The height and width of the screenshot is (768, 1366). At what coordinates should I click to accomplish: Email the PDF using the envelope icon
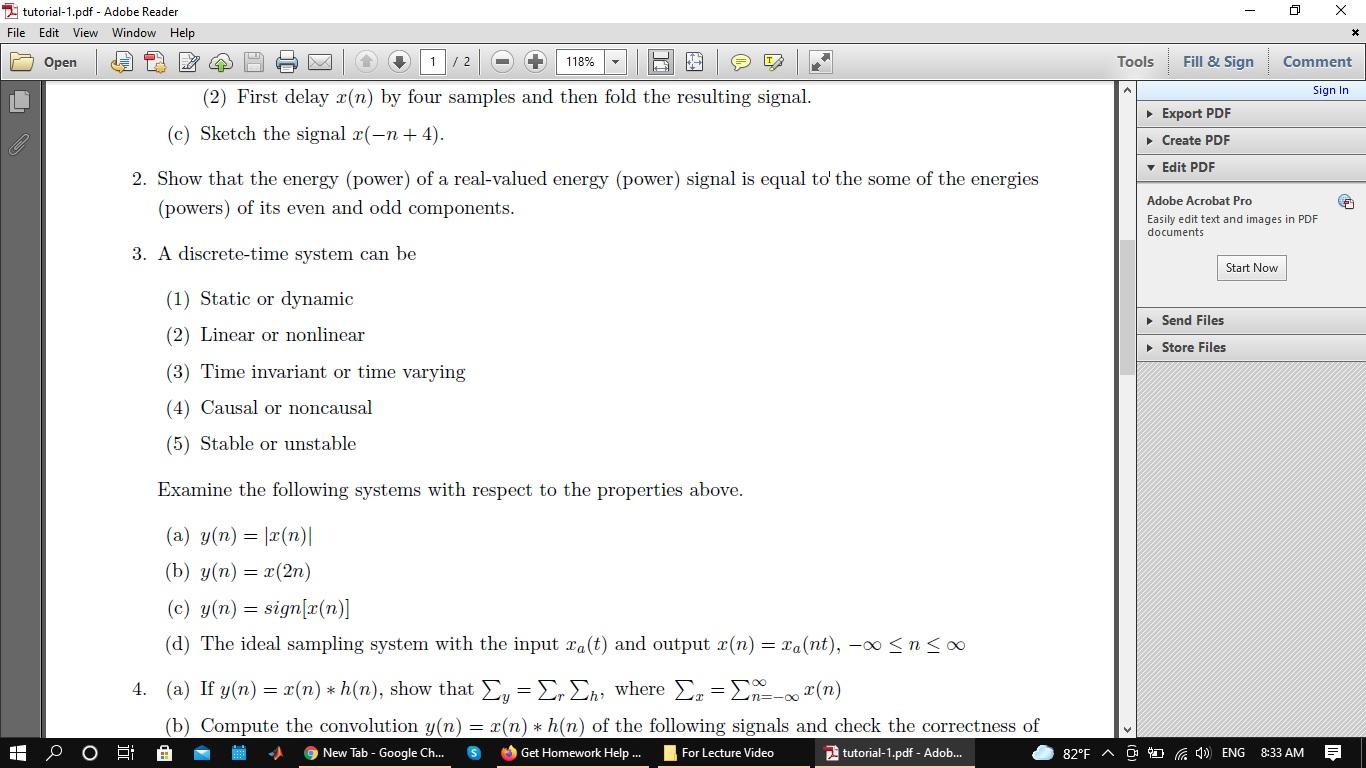(320, 62)
